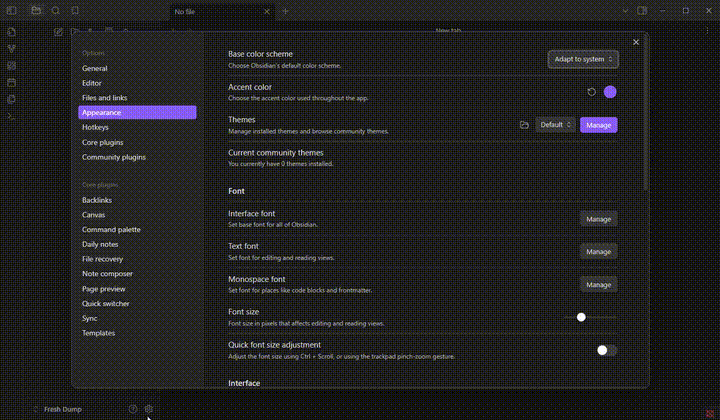Click the Font size slider handle
720x420 pixels.
click(x=581, y=317)
